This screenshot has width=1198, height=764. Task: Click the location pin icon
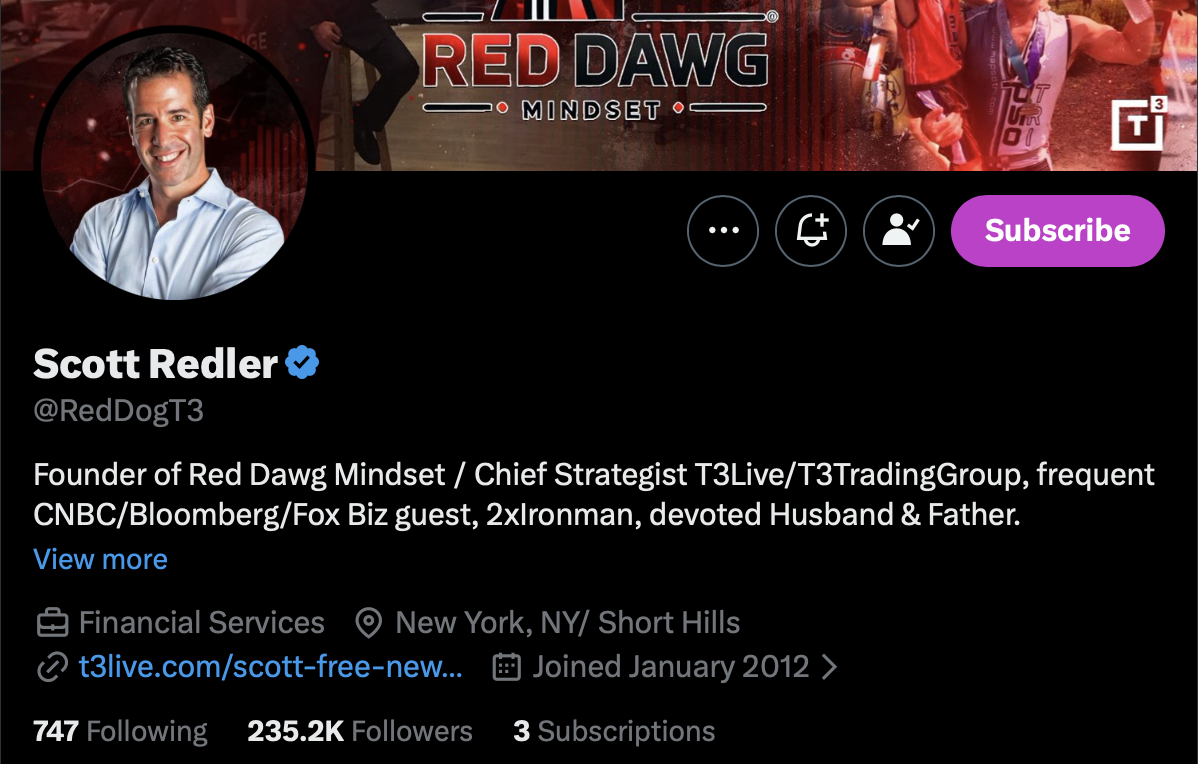[369, 623]
